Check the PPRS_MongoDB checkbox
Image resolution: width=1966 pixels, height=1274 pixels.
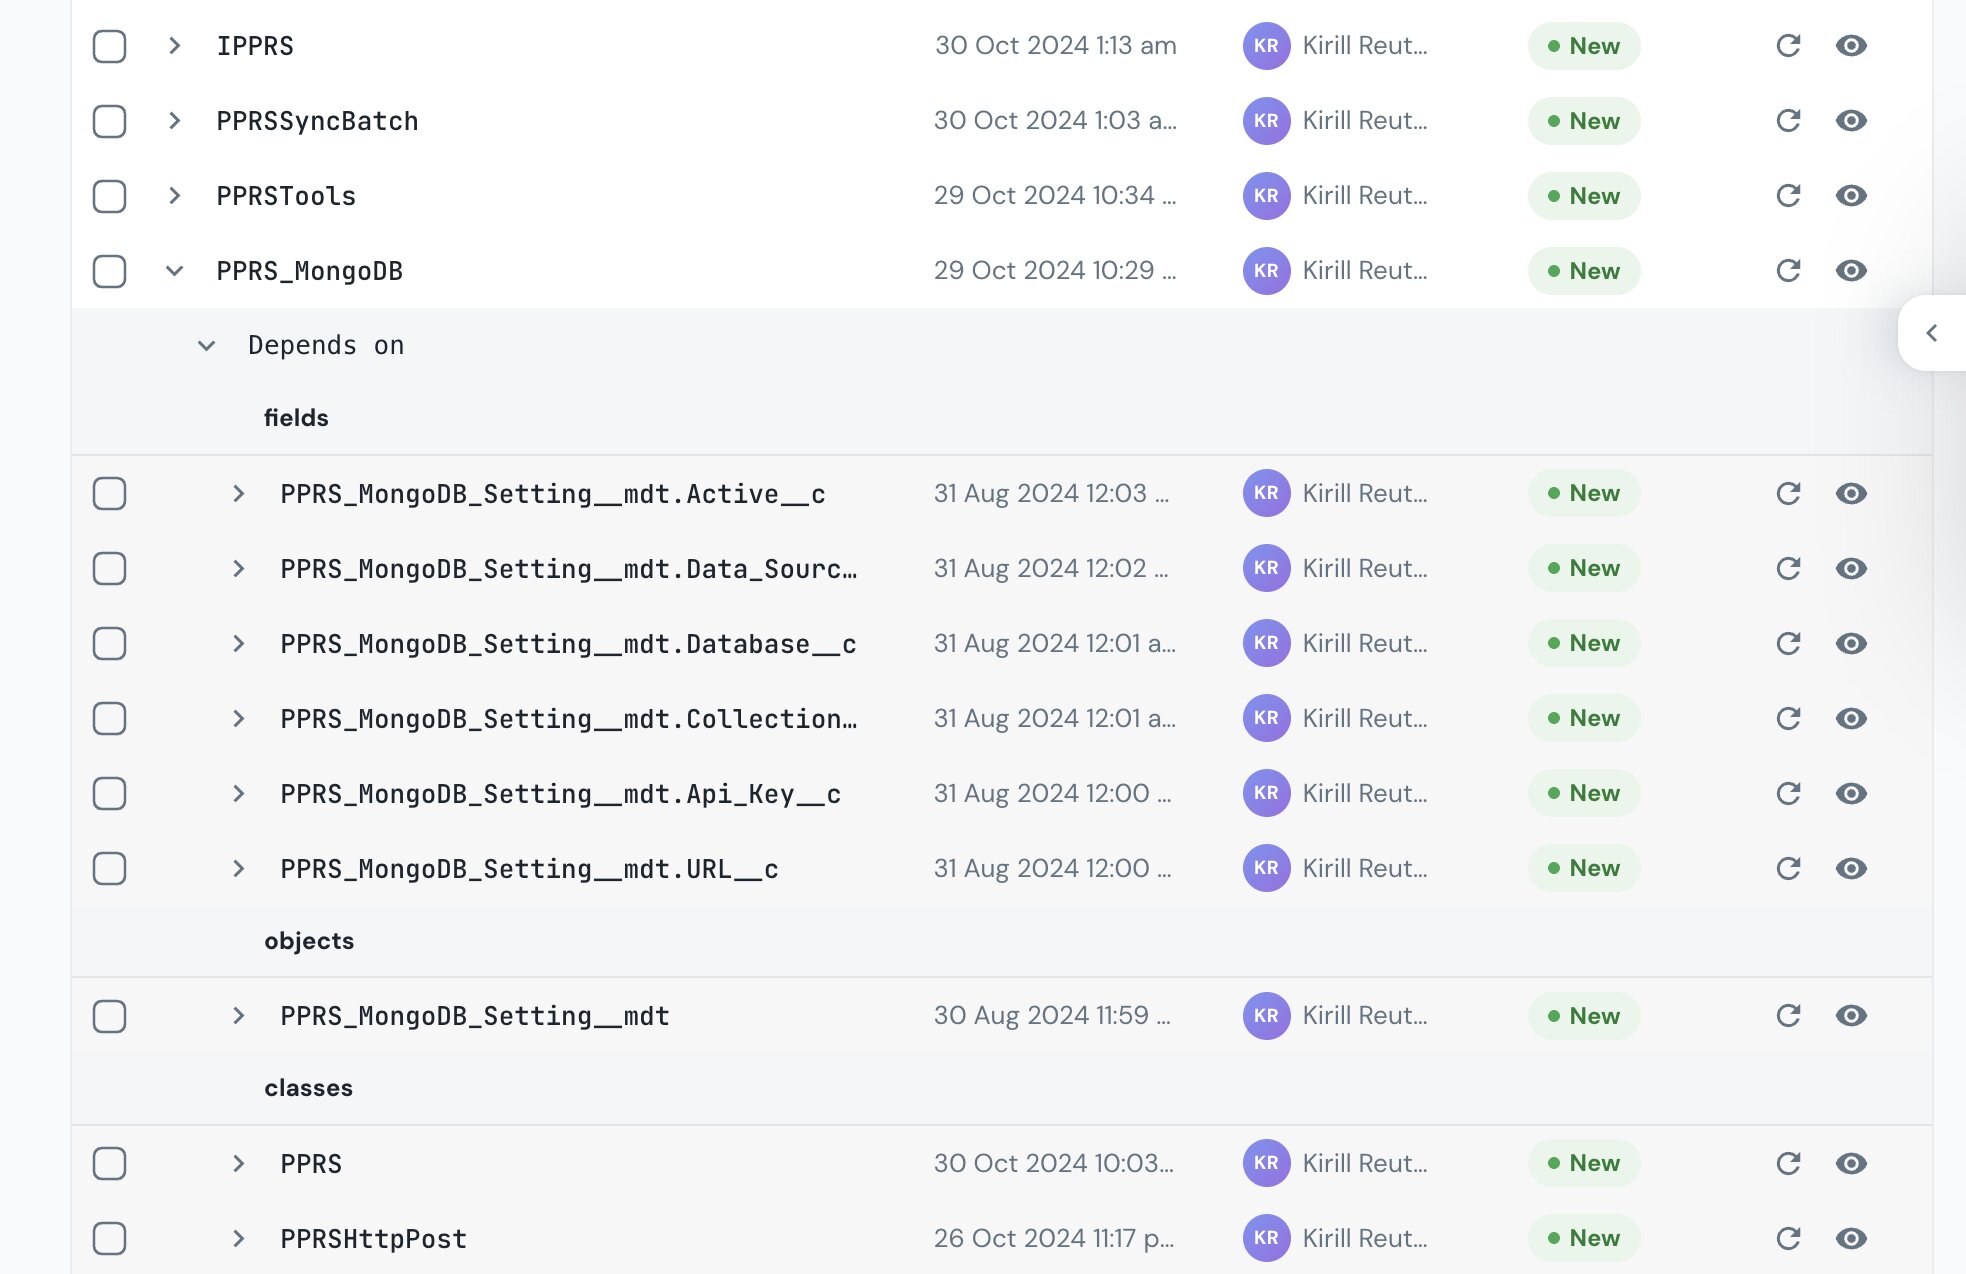[x=109, y=271]
